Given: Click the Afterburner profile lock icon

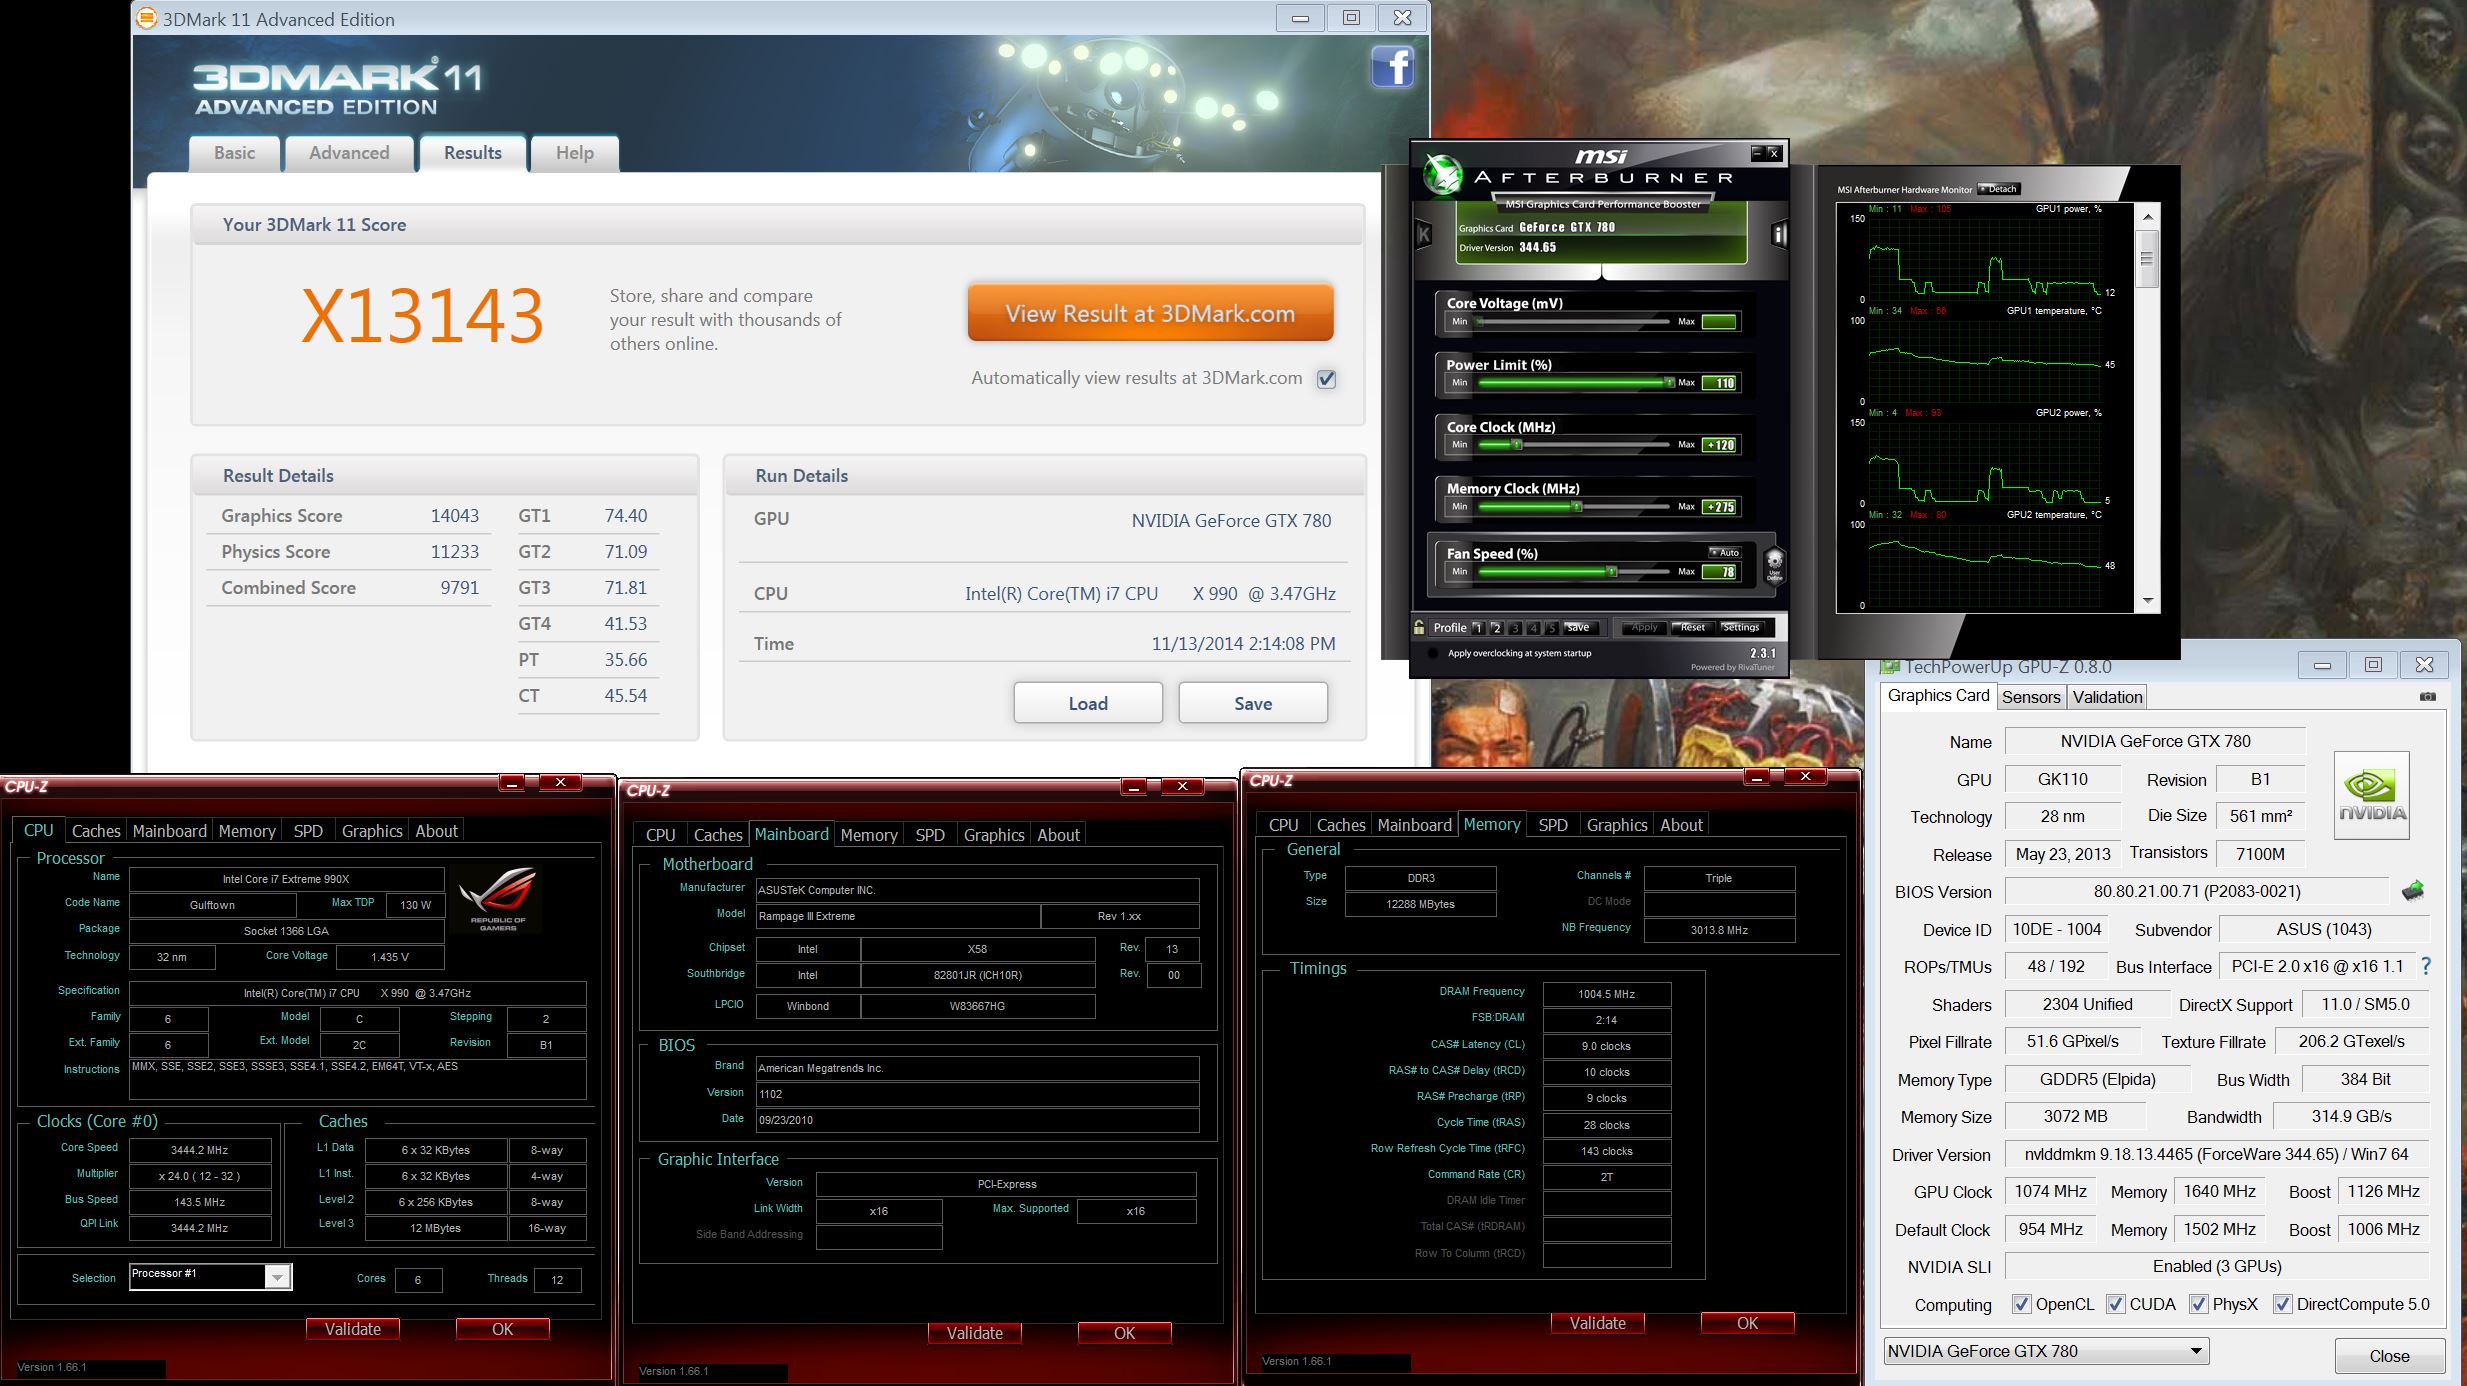Looking at the screenshot, I should [x=1419, y=627].
